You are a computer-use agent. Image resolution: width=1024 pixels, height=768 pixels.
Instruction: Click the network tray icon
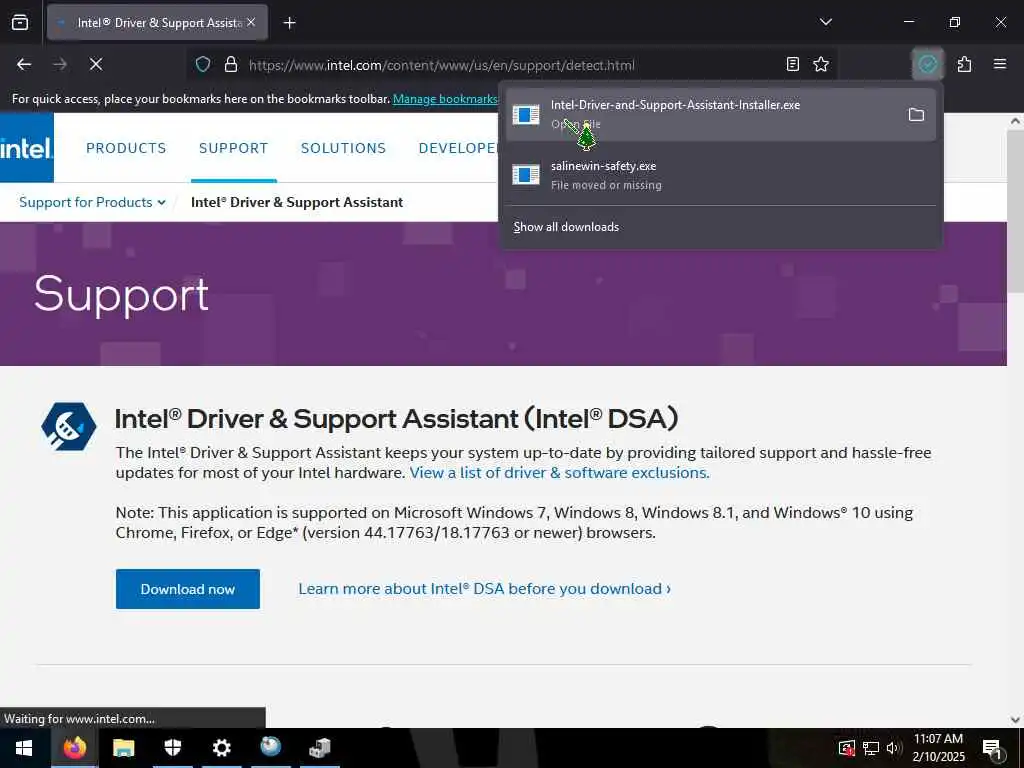(871, 748)
